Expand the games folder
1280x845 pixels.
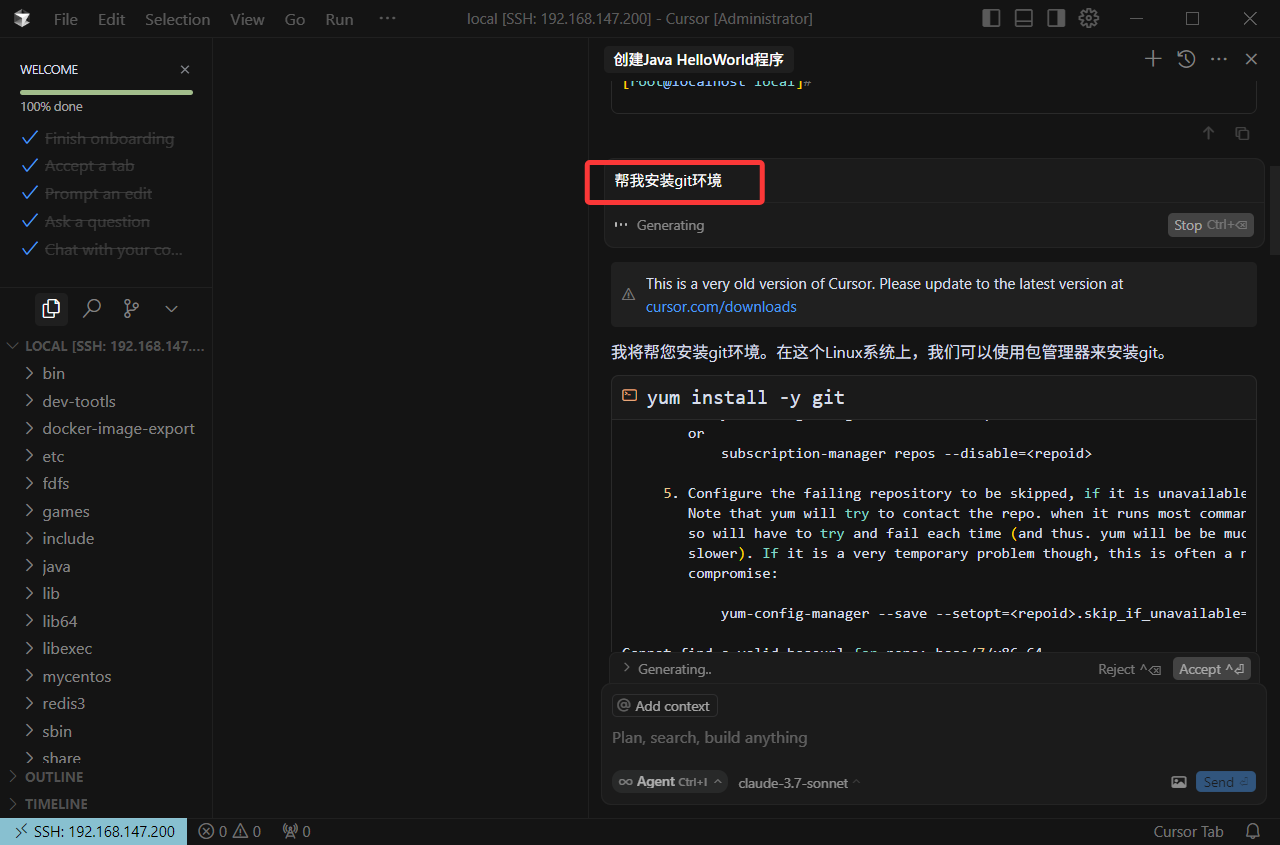[x=106, y=511]
